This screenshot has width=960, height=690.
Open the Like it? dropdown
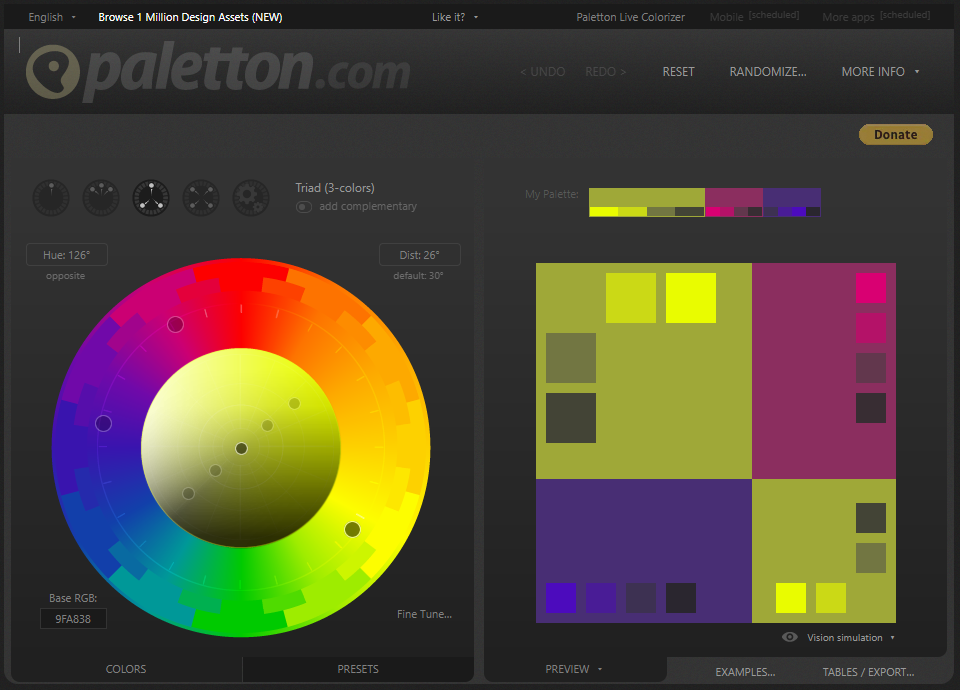point(455,17)
